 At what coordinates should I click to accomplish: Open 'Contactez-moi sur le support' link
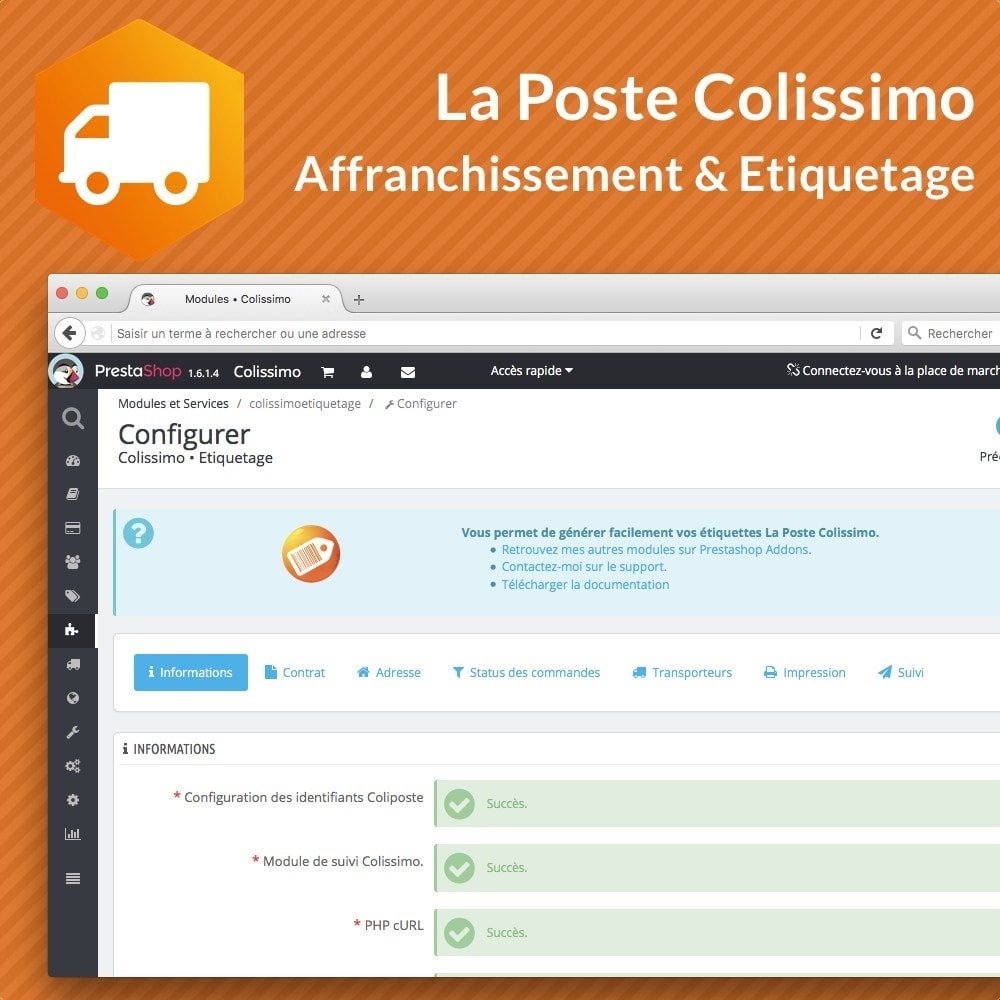coord(584,567)
